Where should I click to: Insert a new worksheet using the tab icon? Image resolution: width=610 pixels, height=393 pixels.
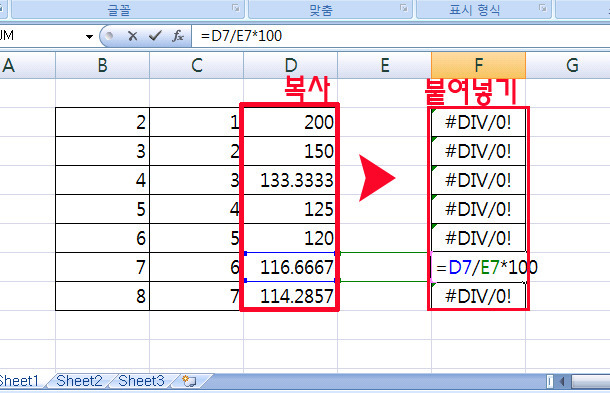pos(189,381)
